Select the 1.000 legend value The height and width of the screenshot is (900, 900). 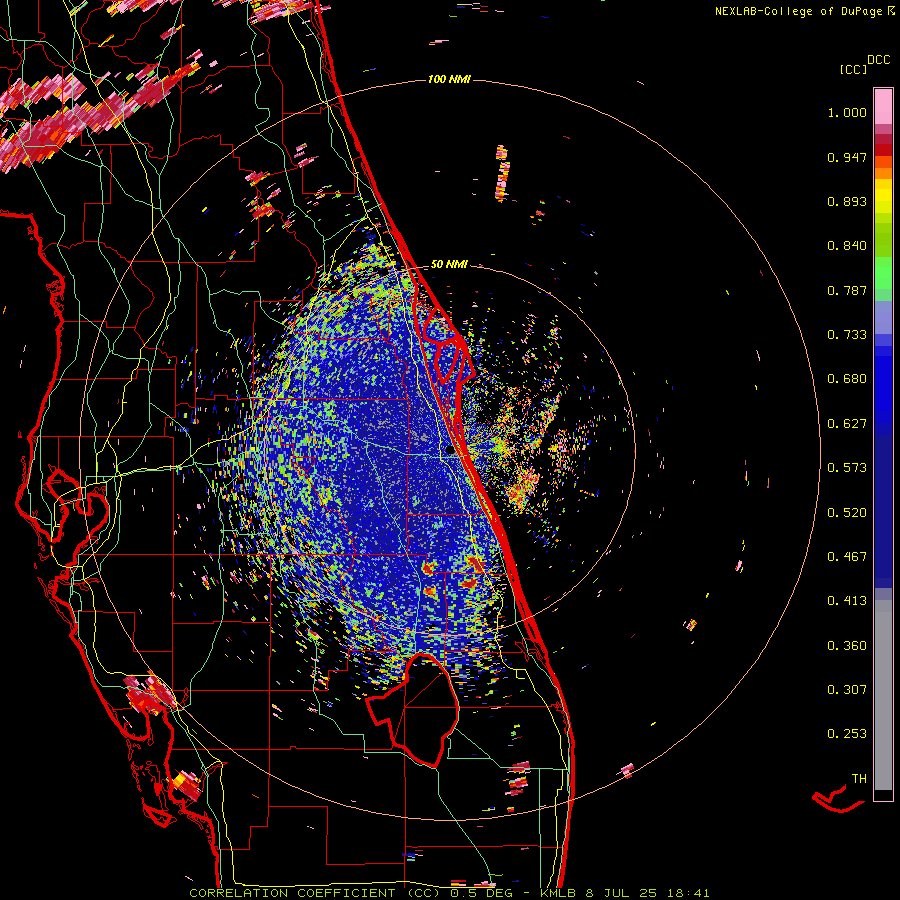coord(847,112)
